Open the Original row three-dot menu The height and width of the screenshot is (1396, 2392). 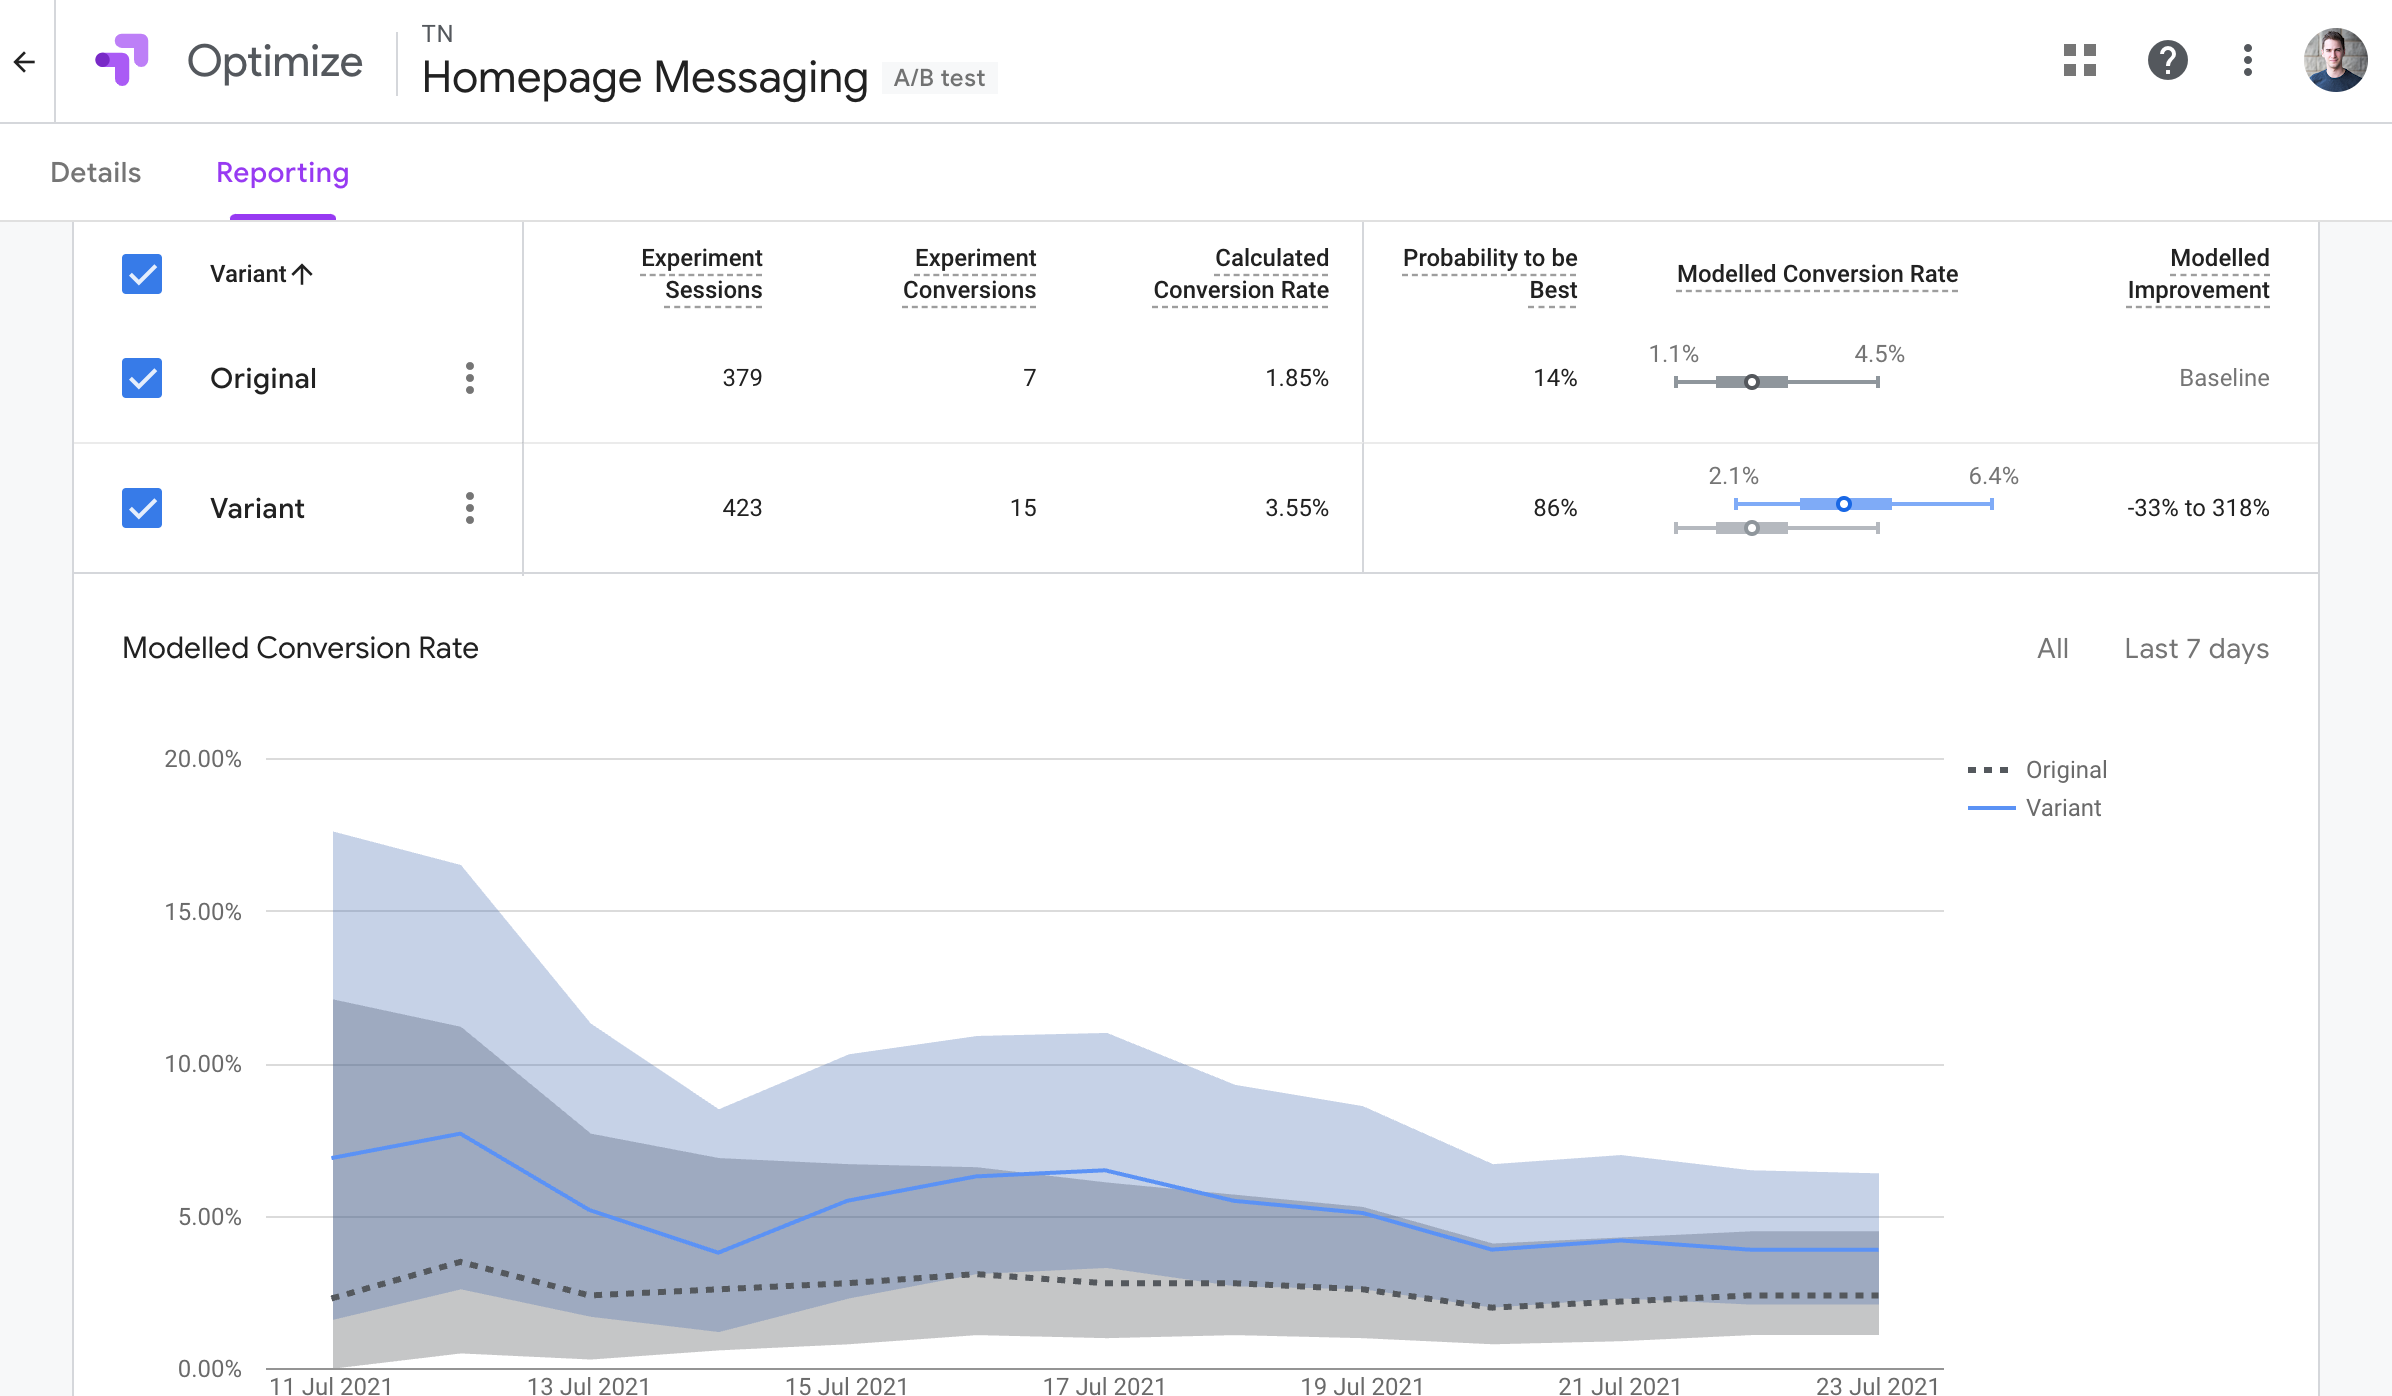coord(469,378)
